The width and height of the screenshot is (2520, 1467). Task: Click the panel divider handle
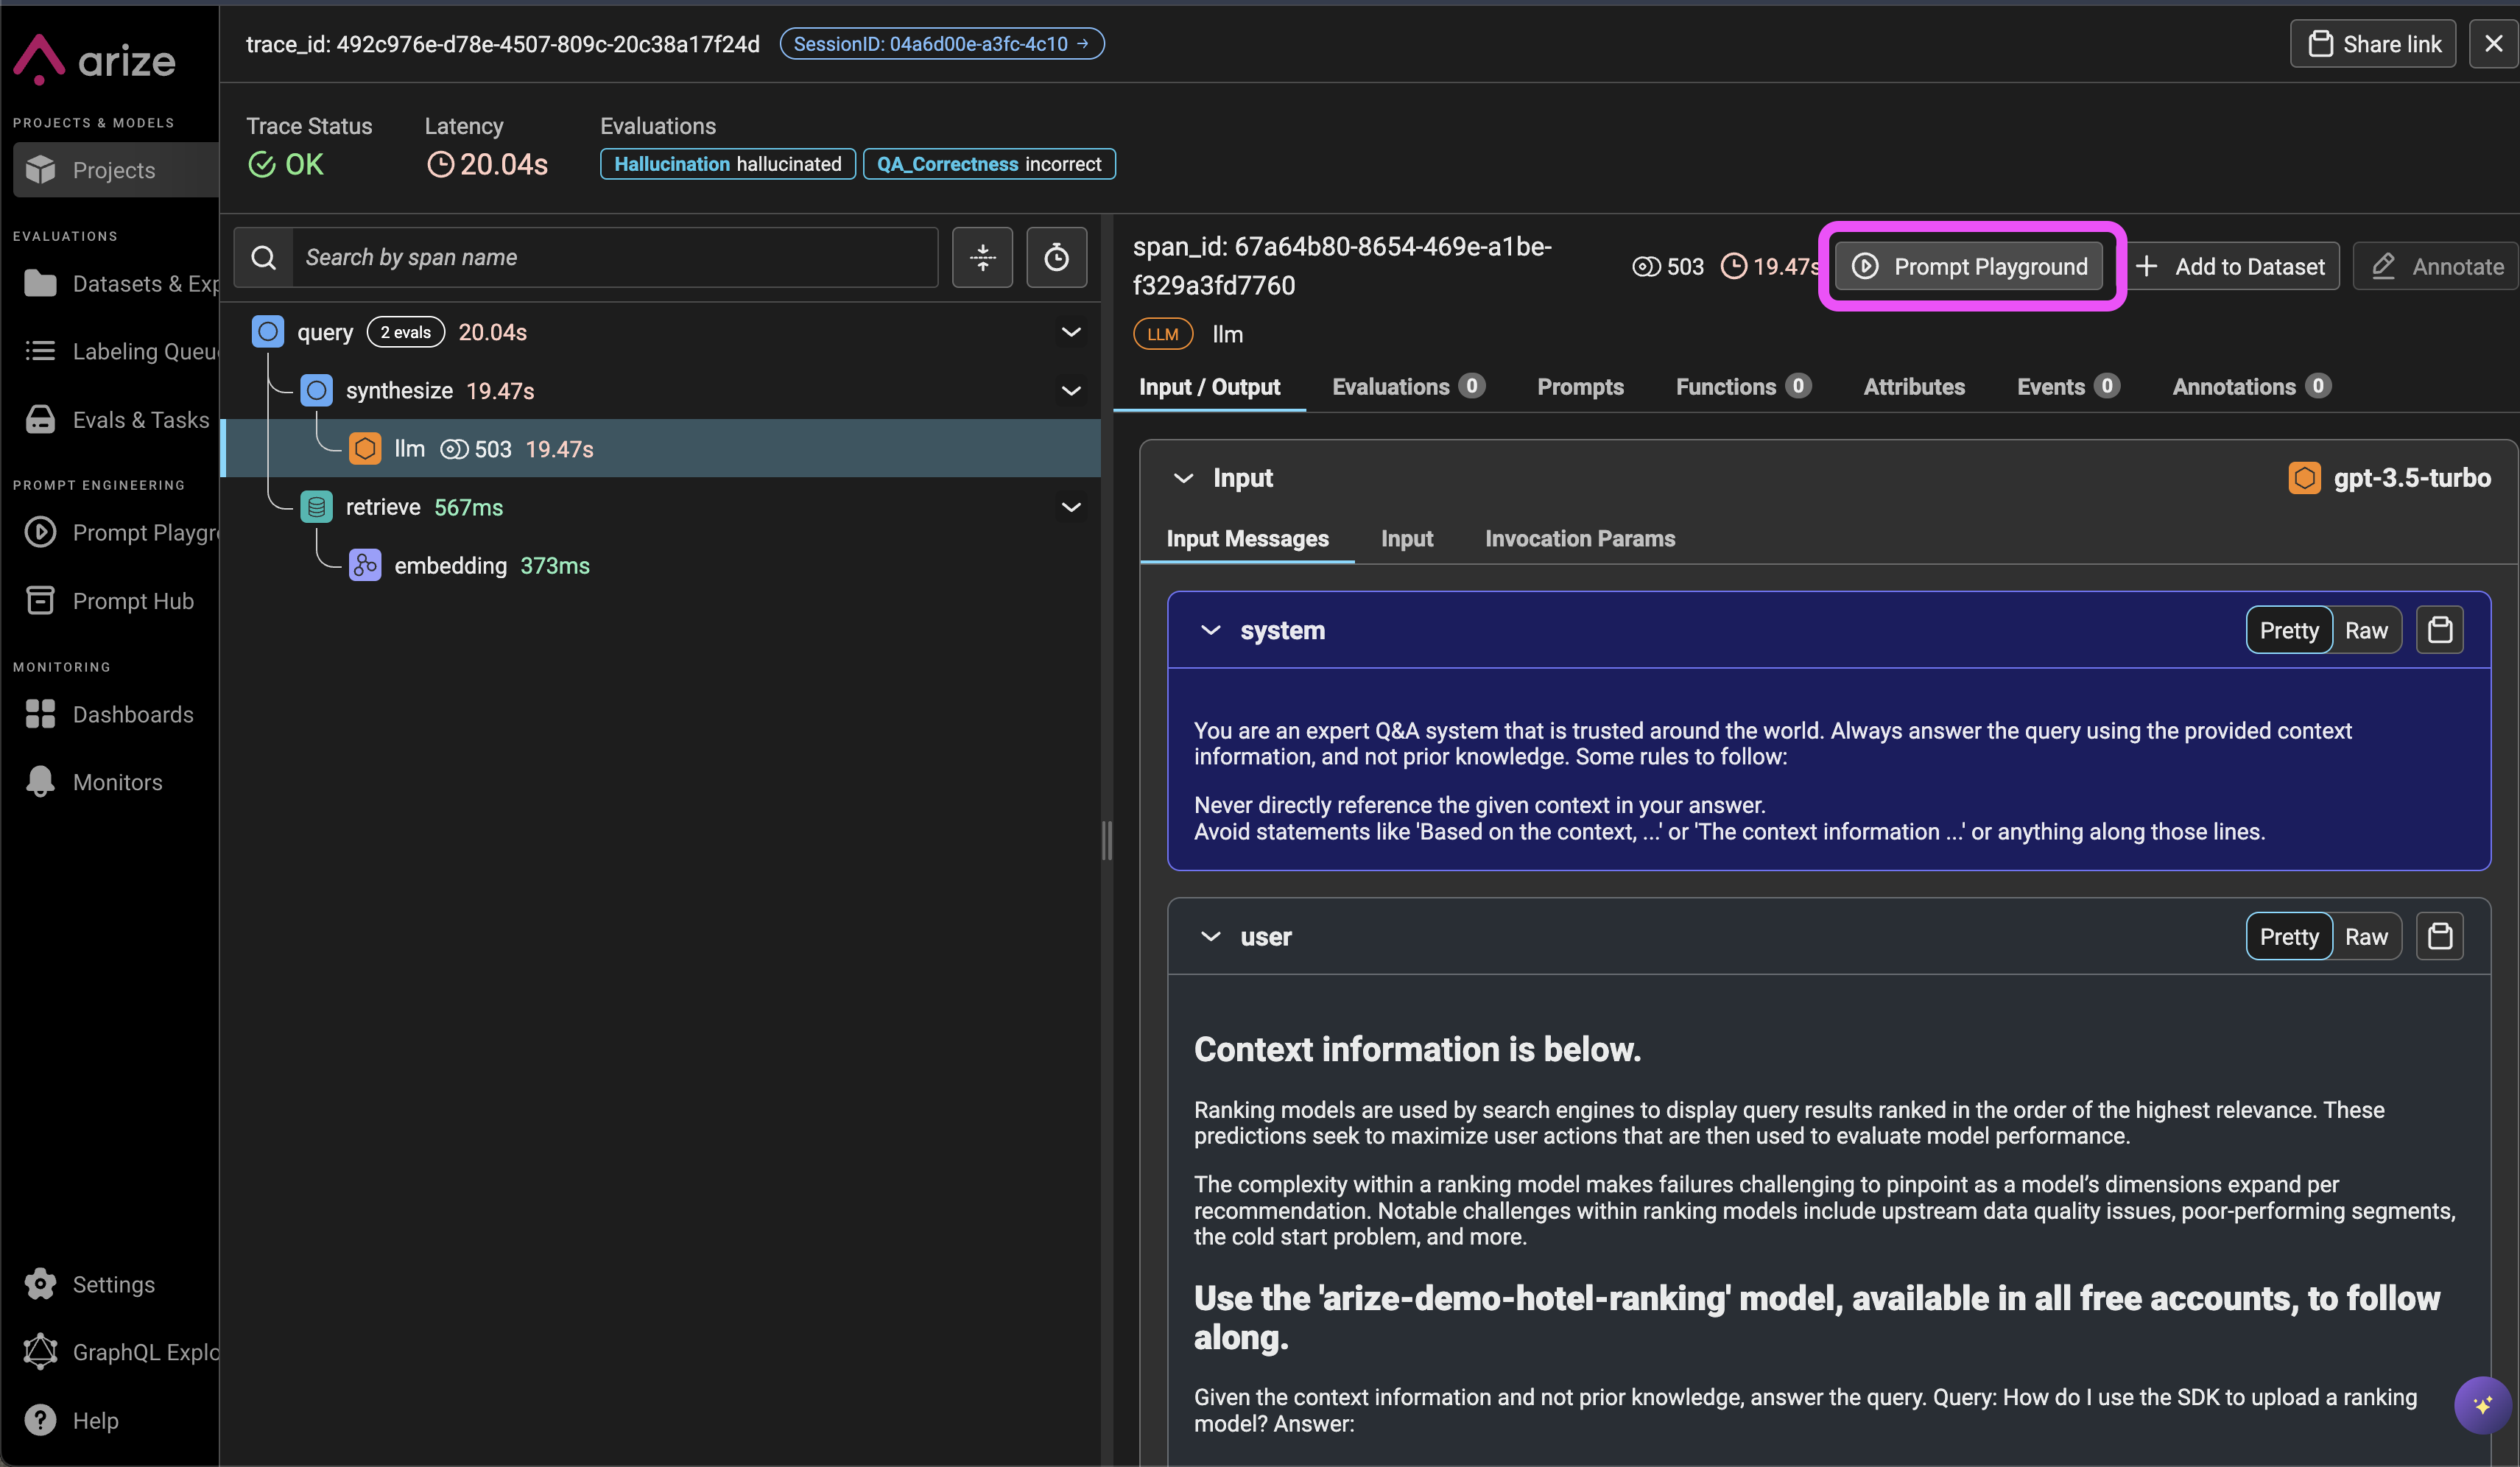point(1106,840)
